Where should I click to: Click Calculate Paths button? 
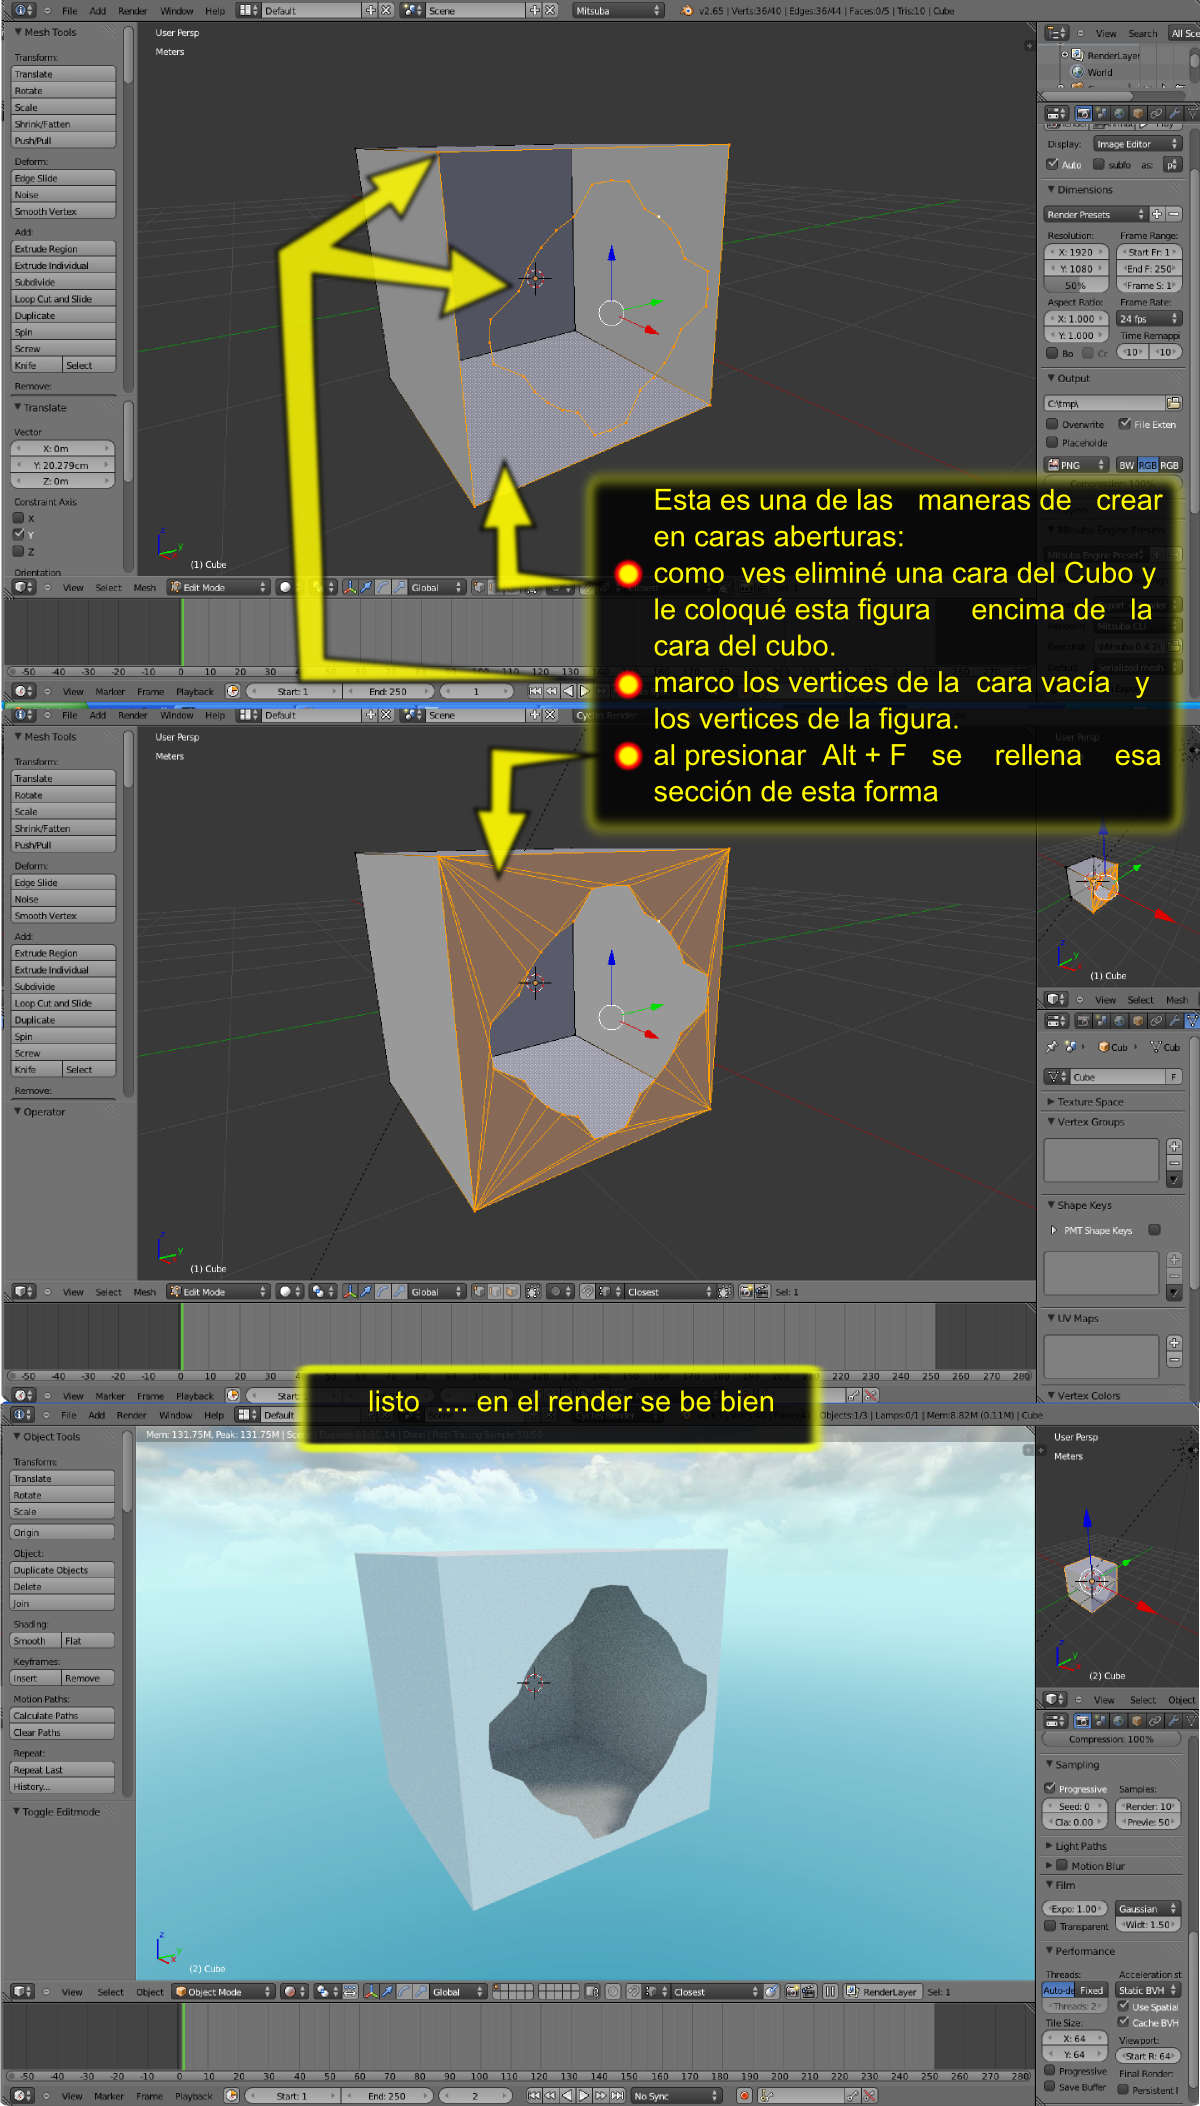(62, 1715)
